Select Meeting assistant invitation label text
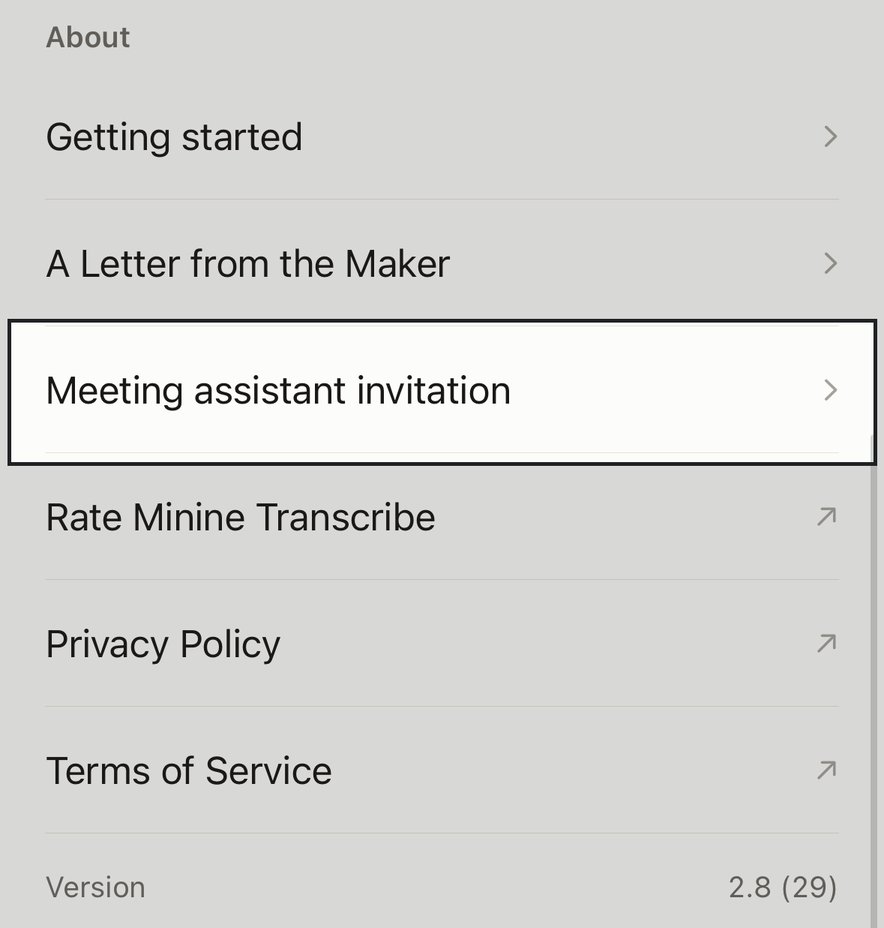The width and height of the screenshot is (884, 928). click(x=278, y=391)
